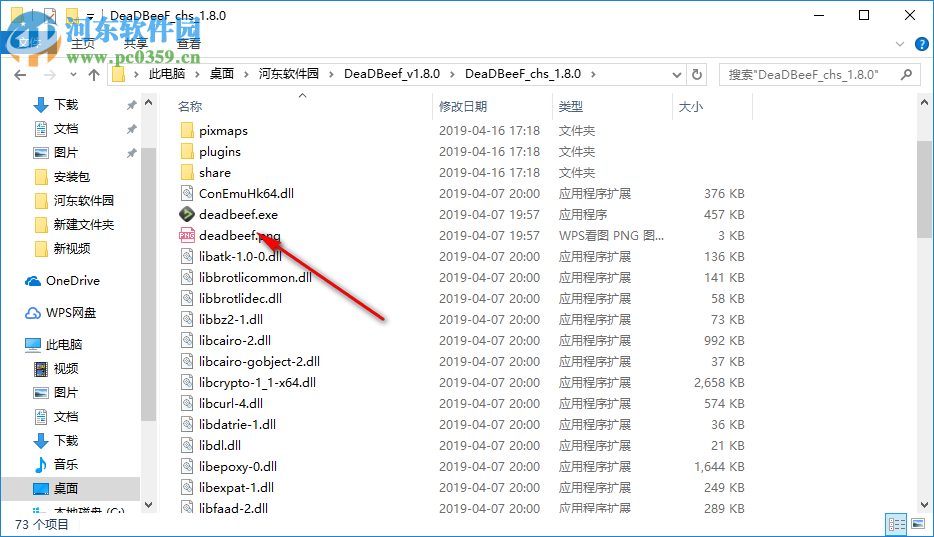Select libbrotlidec.dll file
This screenshot has height=537, width=934.
(241, 298)
